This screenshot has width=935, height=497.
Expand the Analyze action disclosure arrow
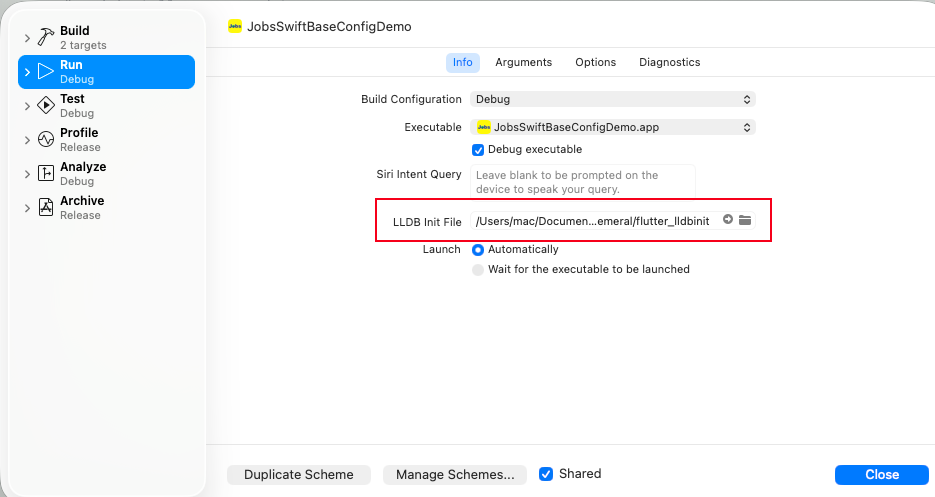(27, 174)
